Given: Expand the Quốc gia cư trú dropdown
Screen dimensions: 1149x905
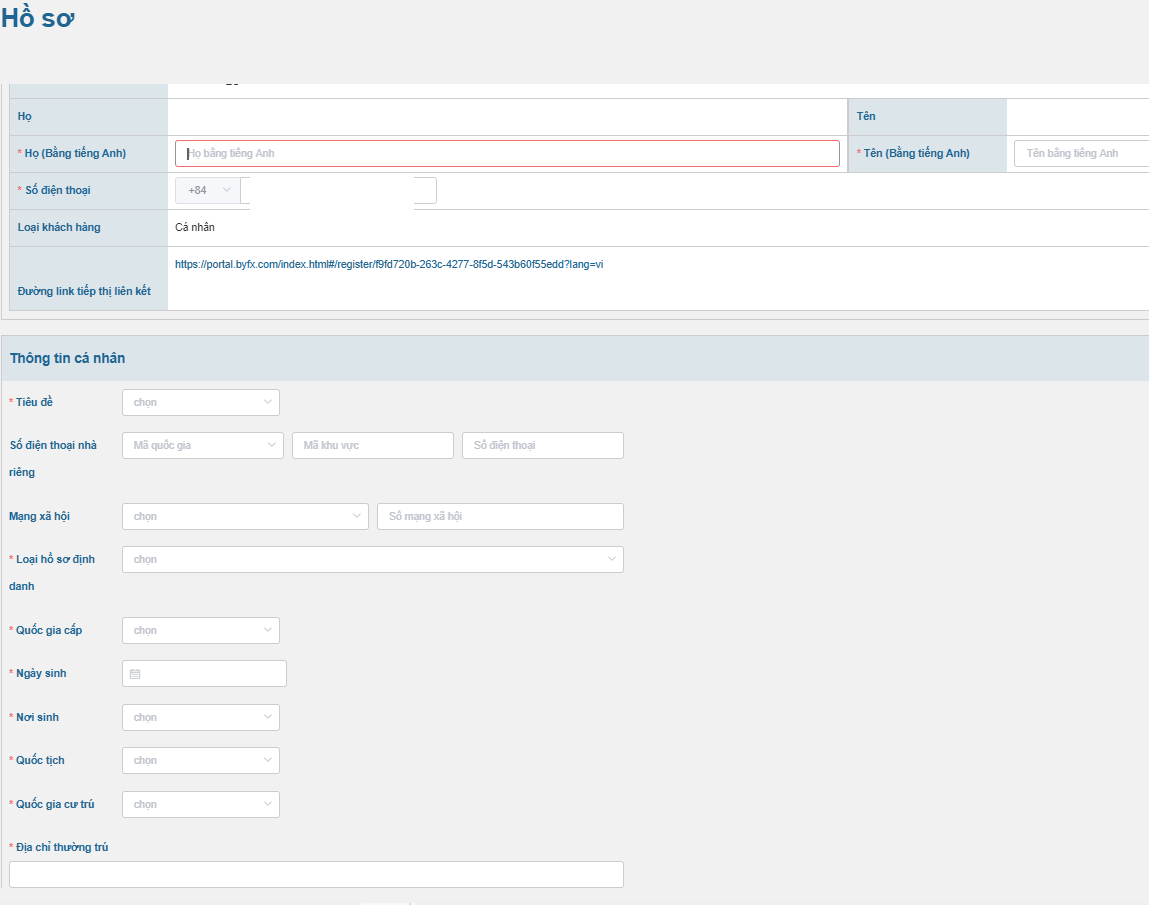Looking at the screenshot, I should click(201, 805).
